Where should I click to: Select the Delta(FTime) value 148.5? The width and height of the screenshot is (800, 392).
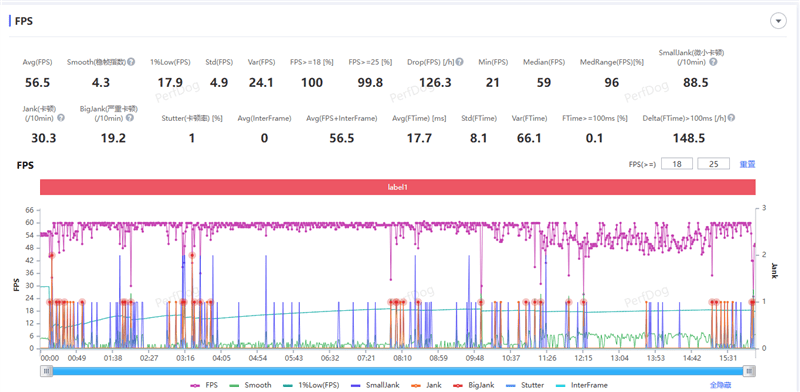[689, 138]
